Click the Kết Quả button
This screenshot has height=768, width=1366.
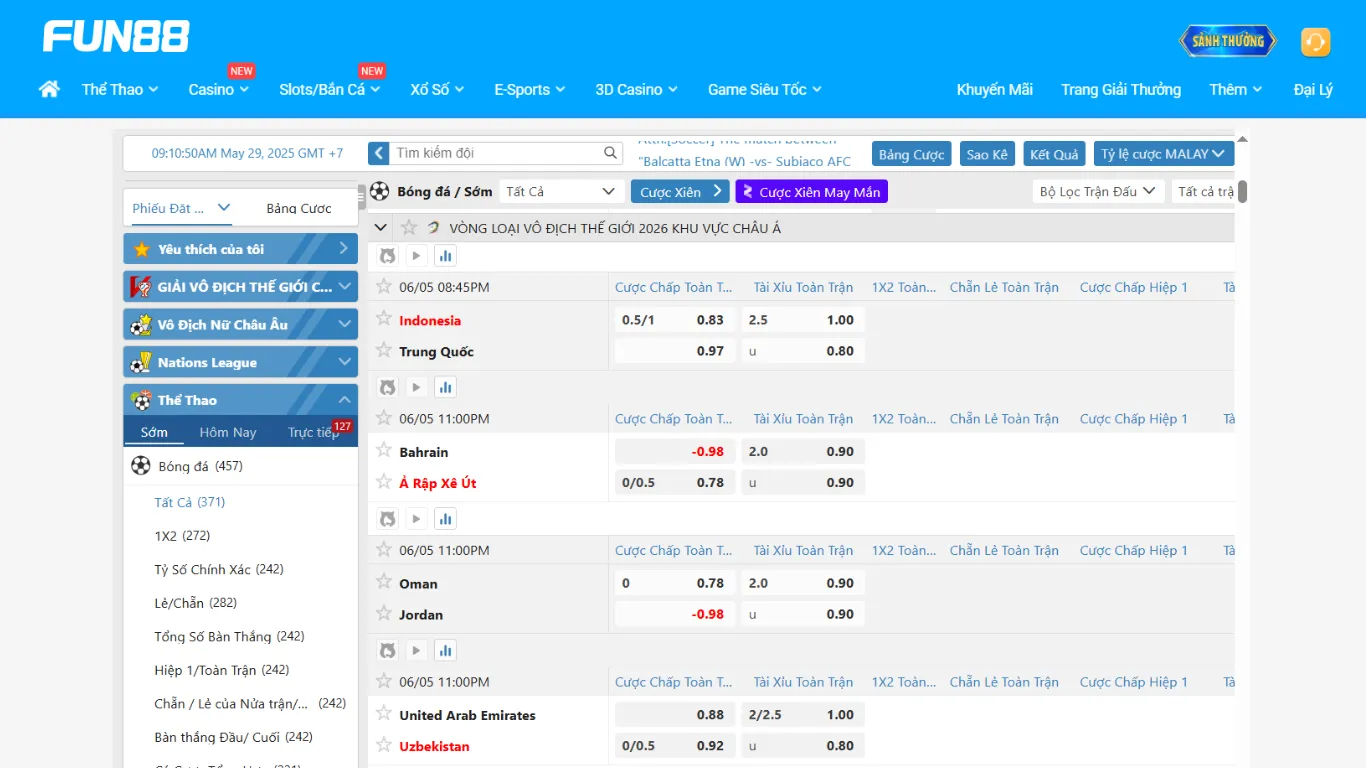1054,154
